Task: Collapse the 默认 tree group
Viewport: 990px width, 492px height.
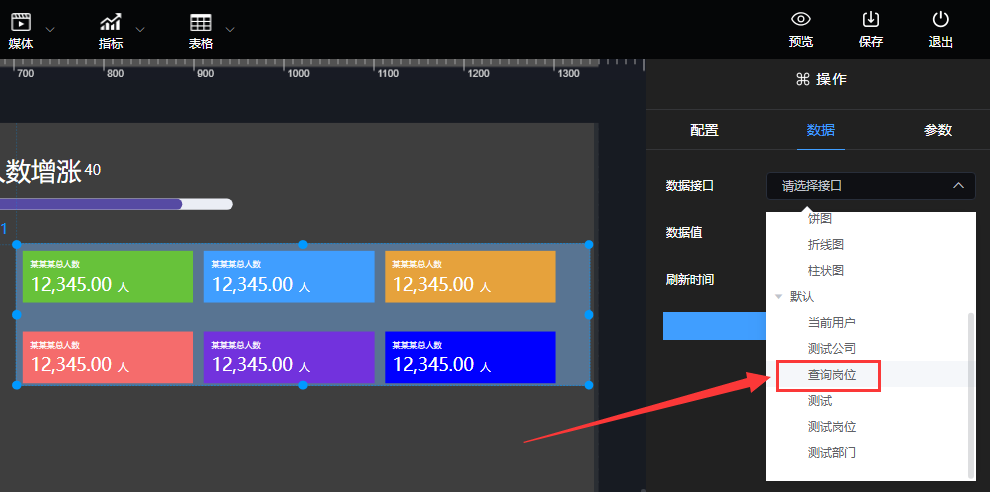Action: click(x=779, y=297)
